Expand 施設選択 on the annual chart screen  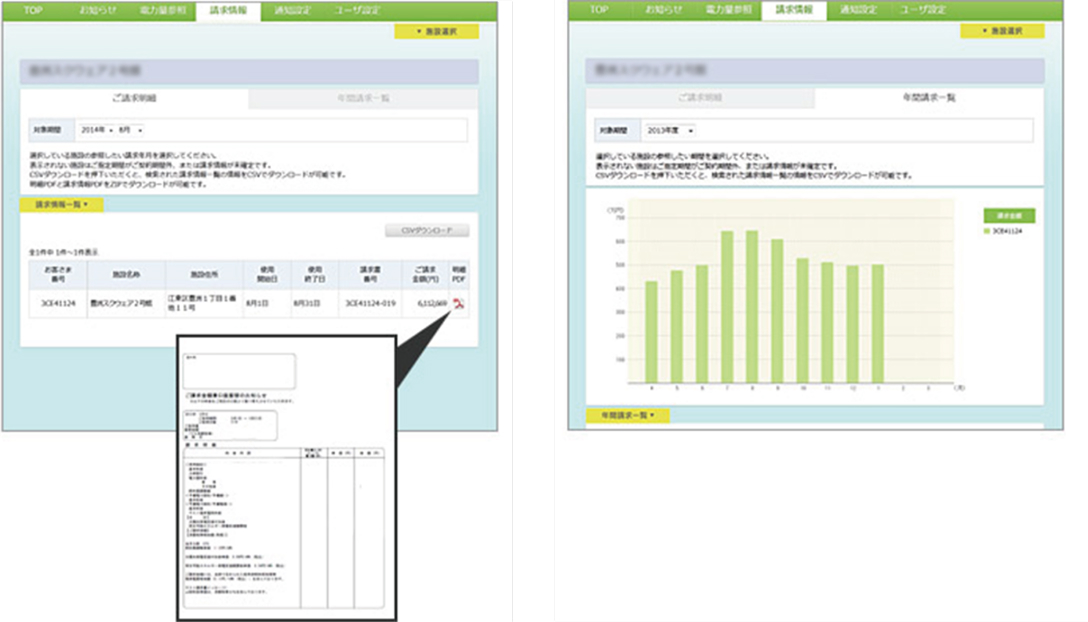click(1001, 32)
